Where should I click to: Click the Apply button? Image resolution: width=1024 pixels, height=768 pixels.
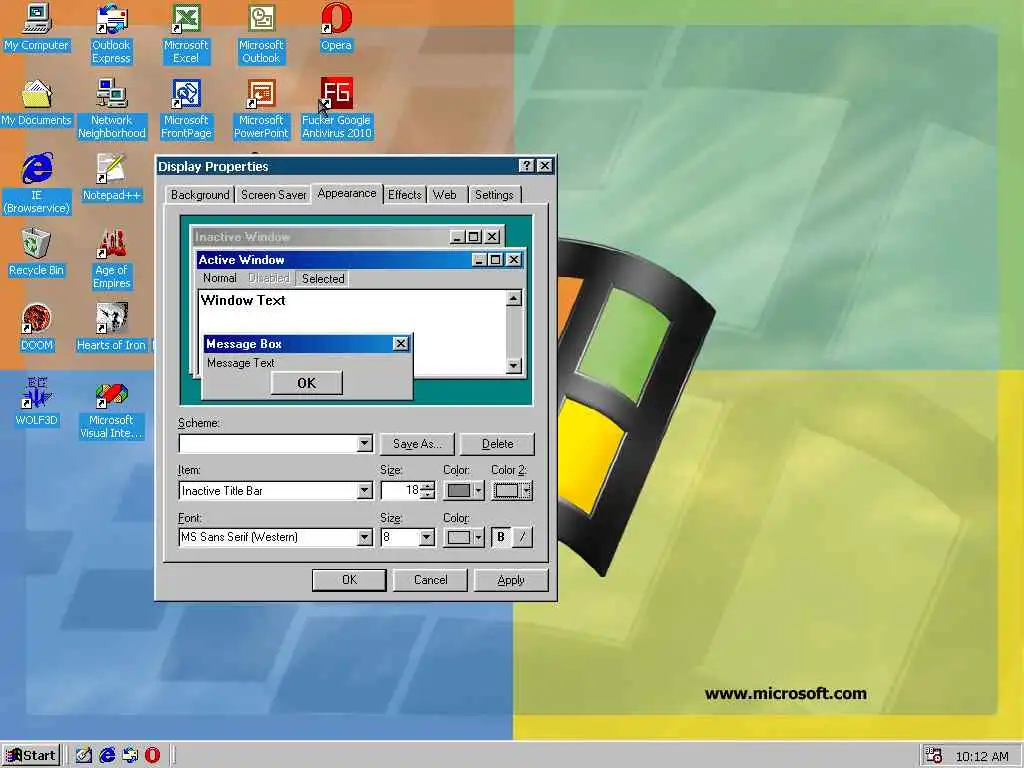pos(511,580)
